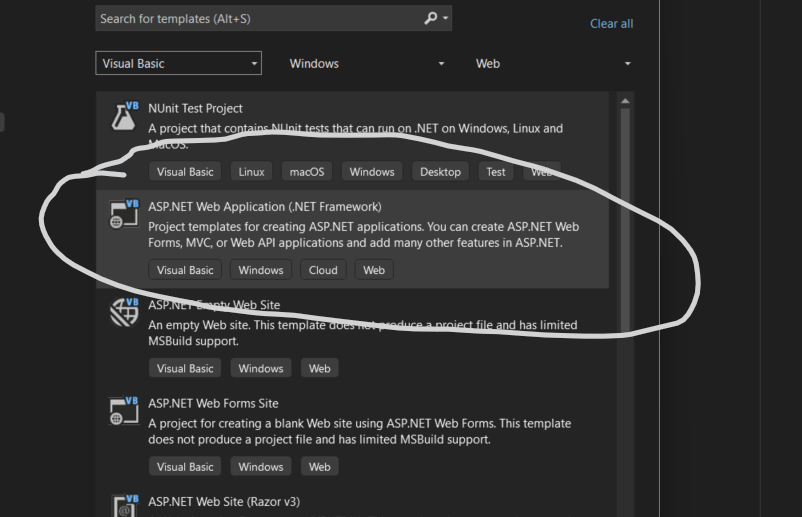
Task: Click the Desktop tag under NUnit Test Project
Action: tap(440, 172)
